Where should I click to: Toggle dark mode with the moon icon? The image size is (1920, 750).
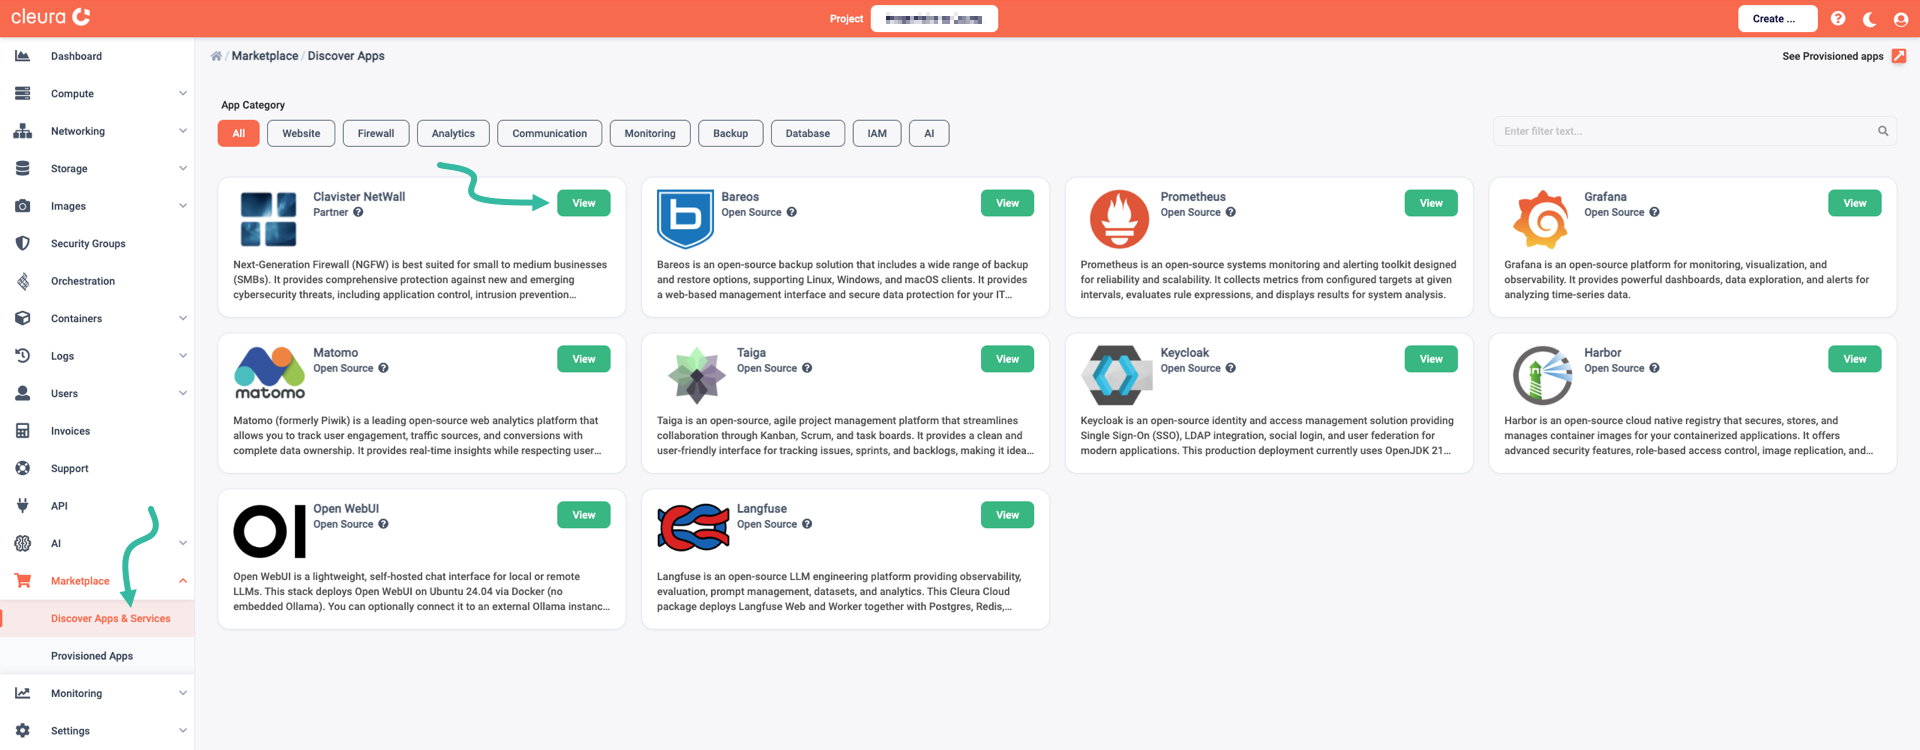[1869, 19]
